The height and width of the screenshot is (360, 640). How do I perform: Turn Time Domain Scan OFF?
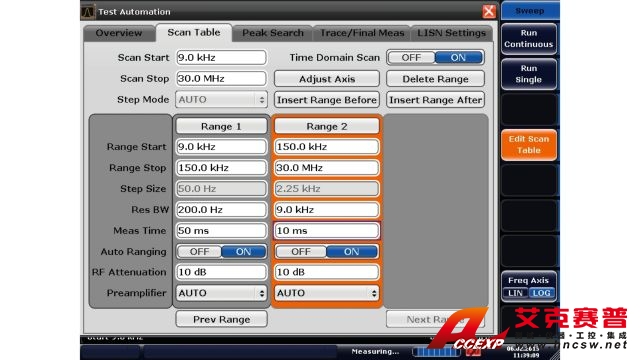(411, 58)
